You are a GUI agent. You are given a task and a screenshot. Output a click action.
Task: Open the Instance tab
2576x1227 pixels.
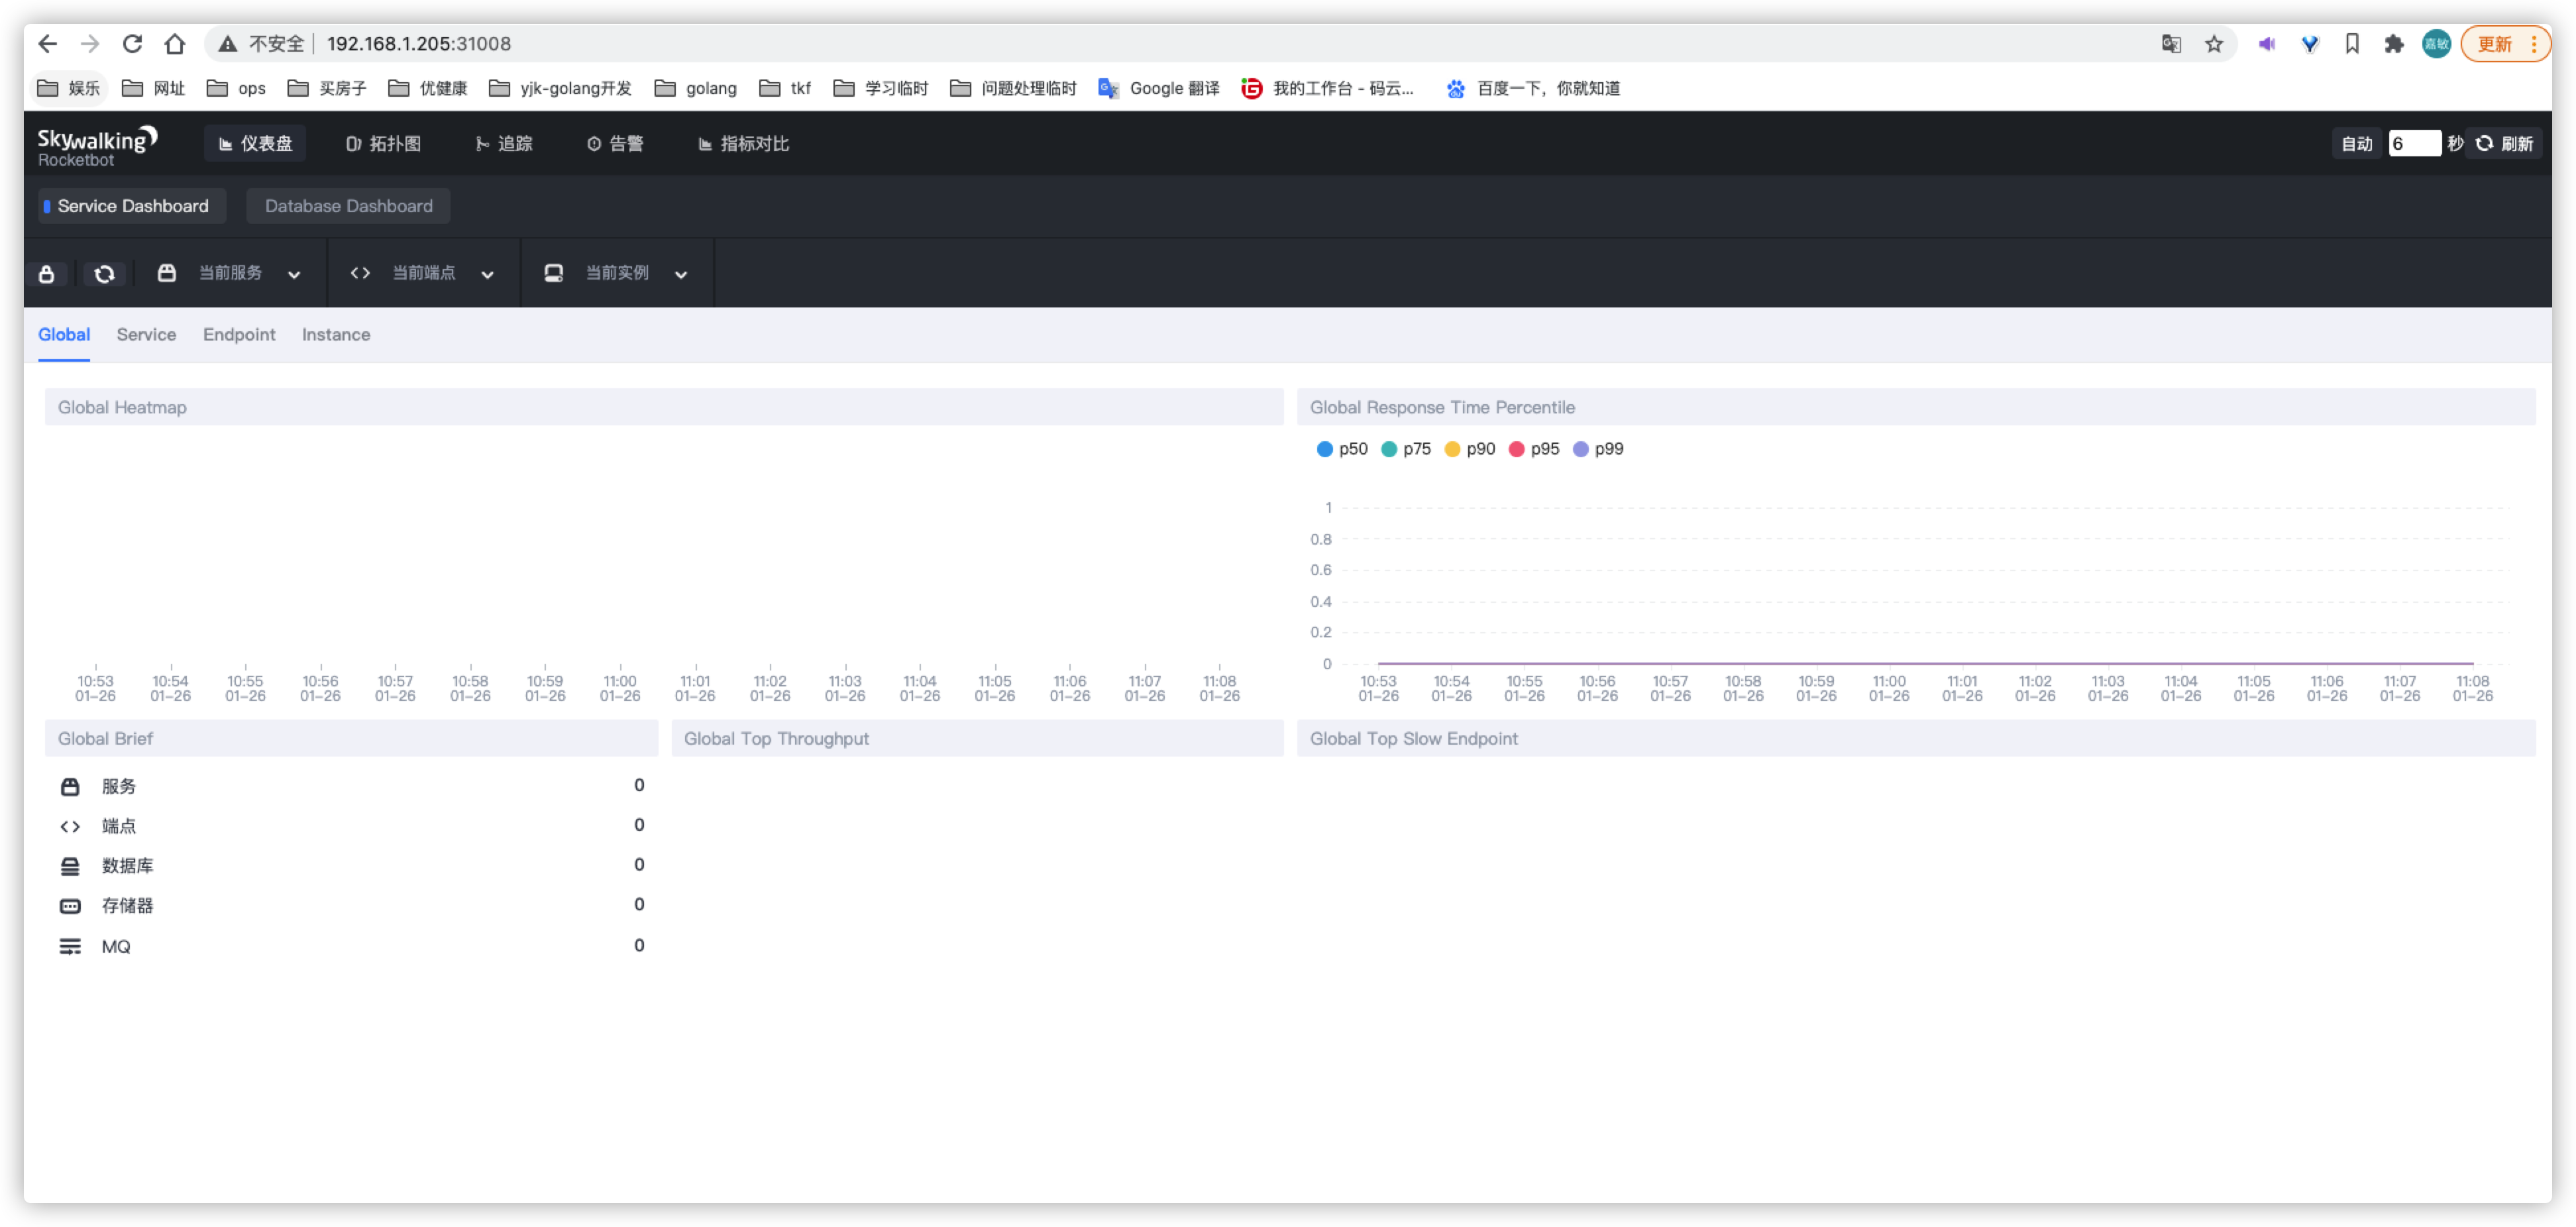336,335
